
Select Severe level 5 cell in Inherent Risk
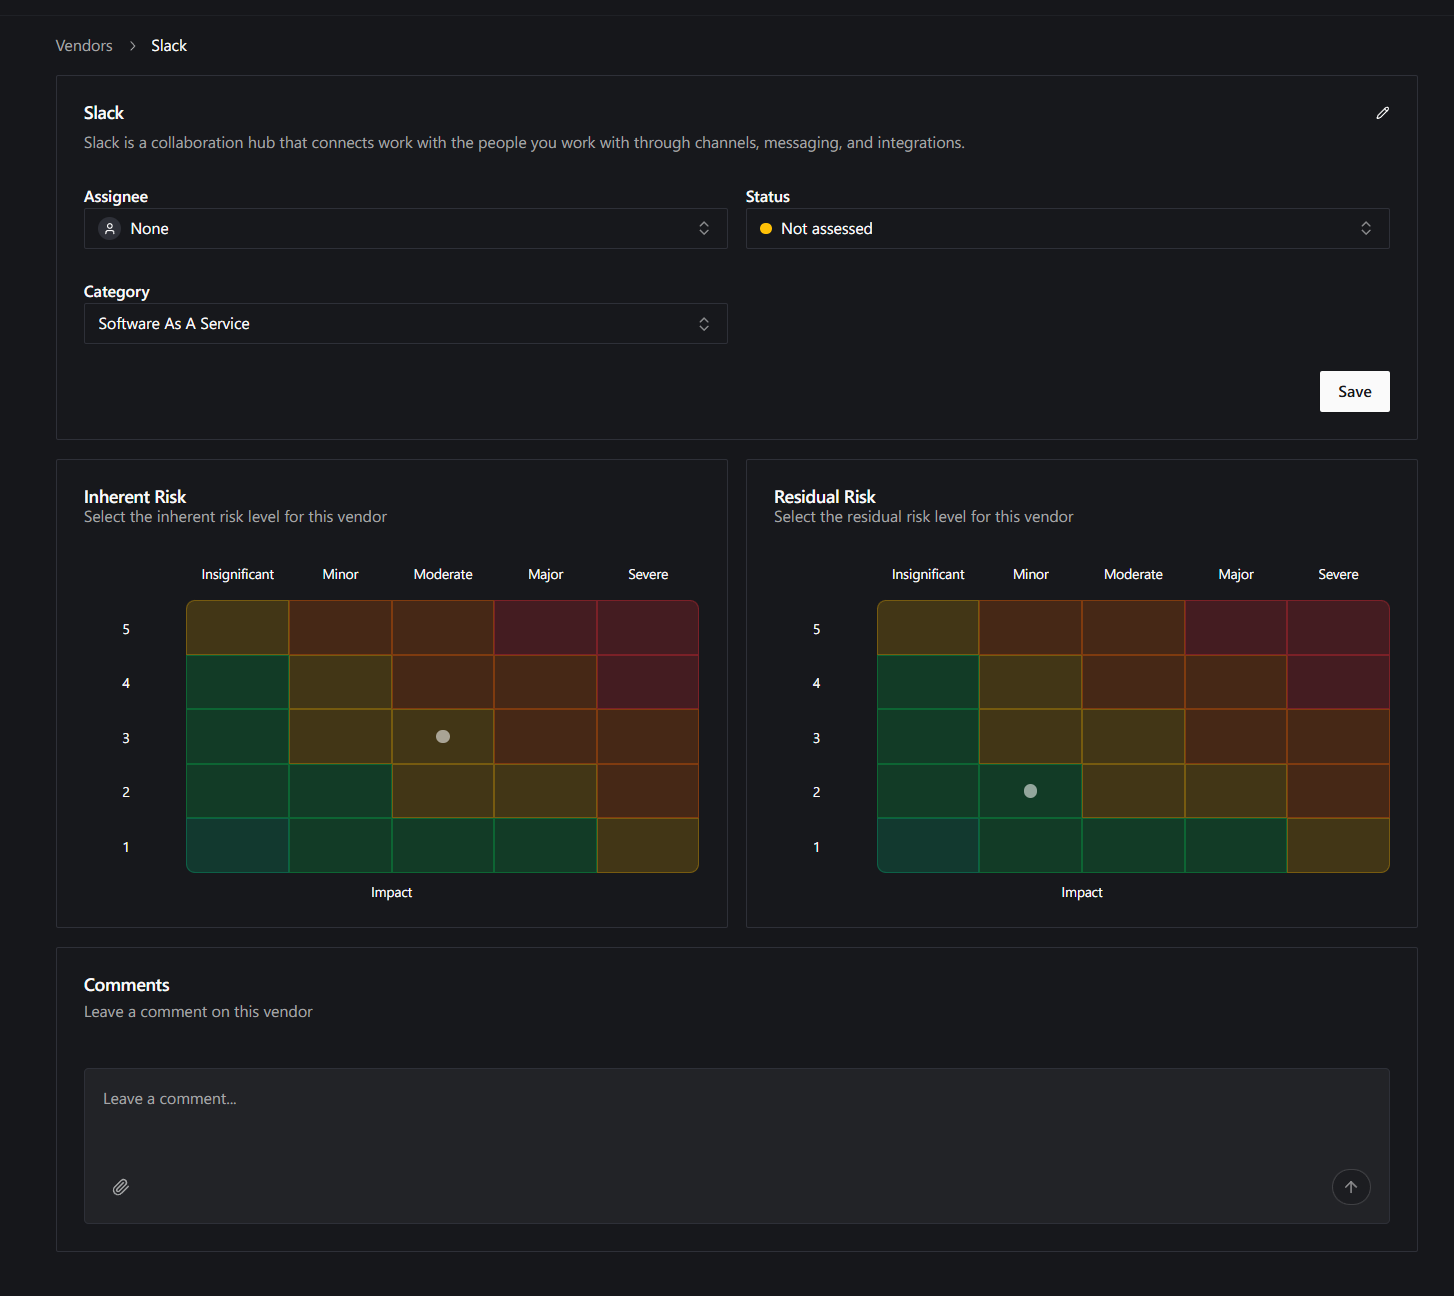[648, 628]
